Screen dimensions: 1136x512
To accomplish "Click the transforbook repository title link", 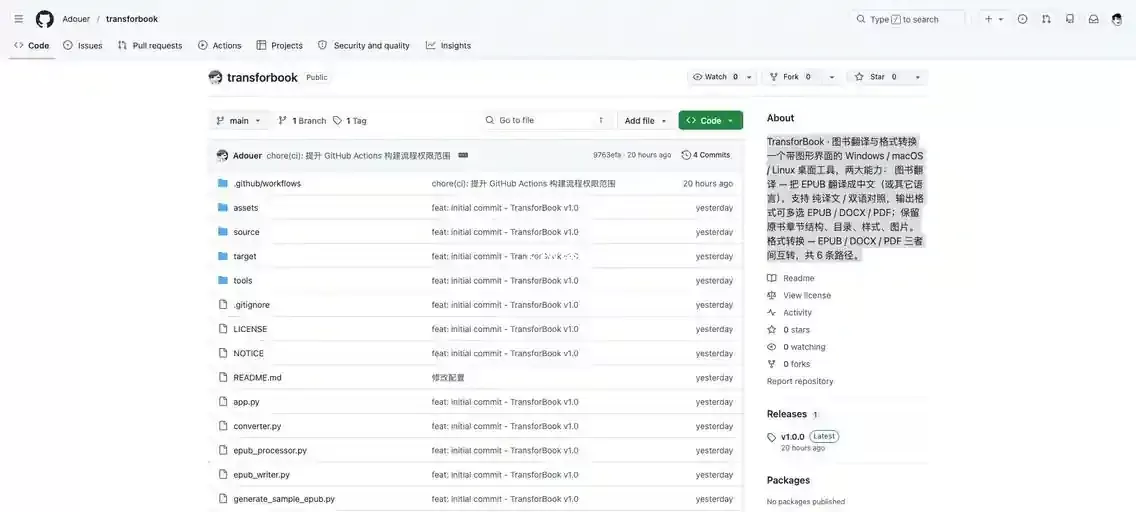I will coord(262,77).
